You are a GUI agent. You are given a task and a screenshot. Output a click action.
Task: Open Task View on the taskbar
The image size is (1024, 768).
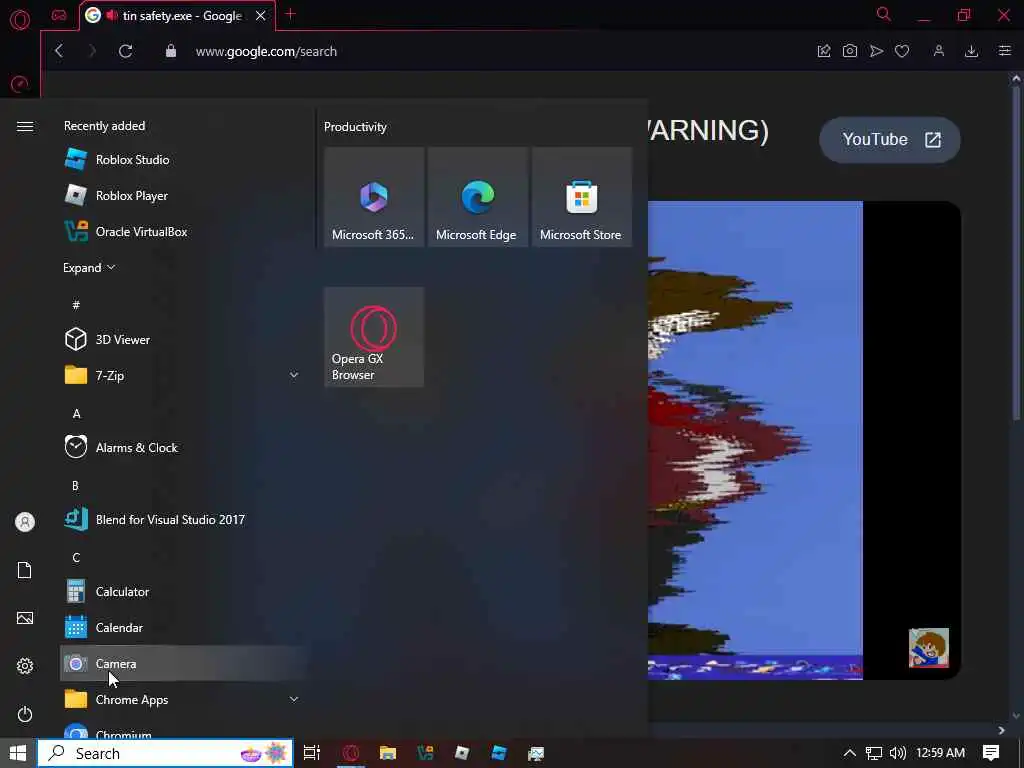coord(312,753)
